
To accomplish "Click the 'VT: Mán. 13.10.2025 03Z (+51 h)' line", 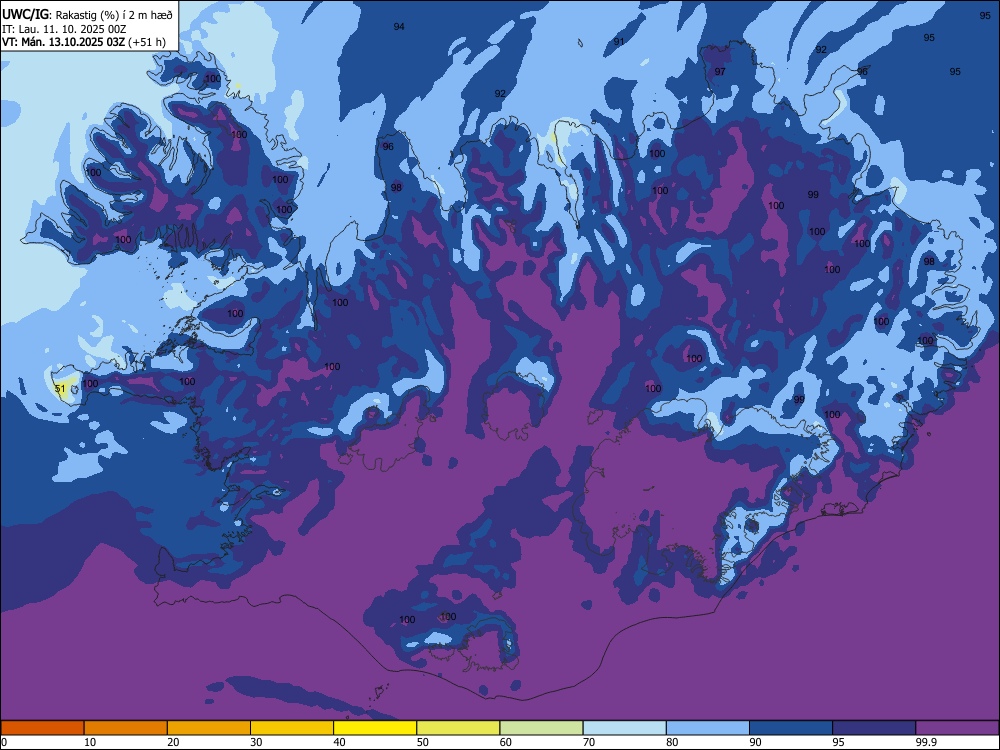I will pos(84,42).
